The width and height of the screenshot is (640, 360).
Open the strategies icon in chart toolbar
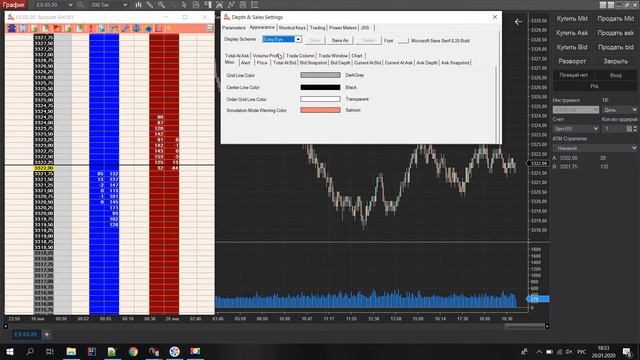click(243, 5)
